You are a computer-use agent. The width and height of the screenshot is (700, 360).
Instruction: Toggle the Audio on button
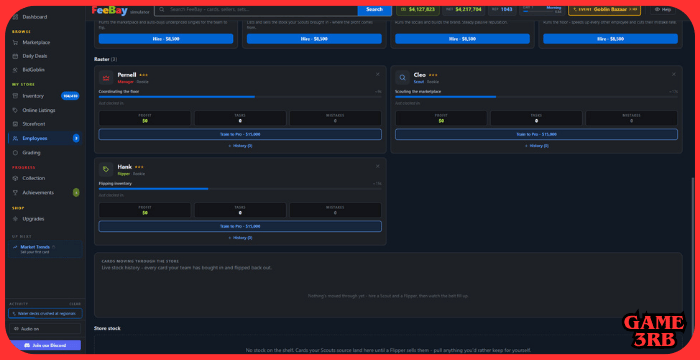[45, 329]
